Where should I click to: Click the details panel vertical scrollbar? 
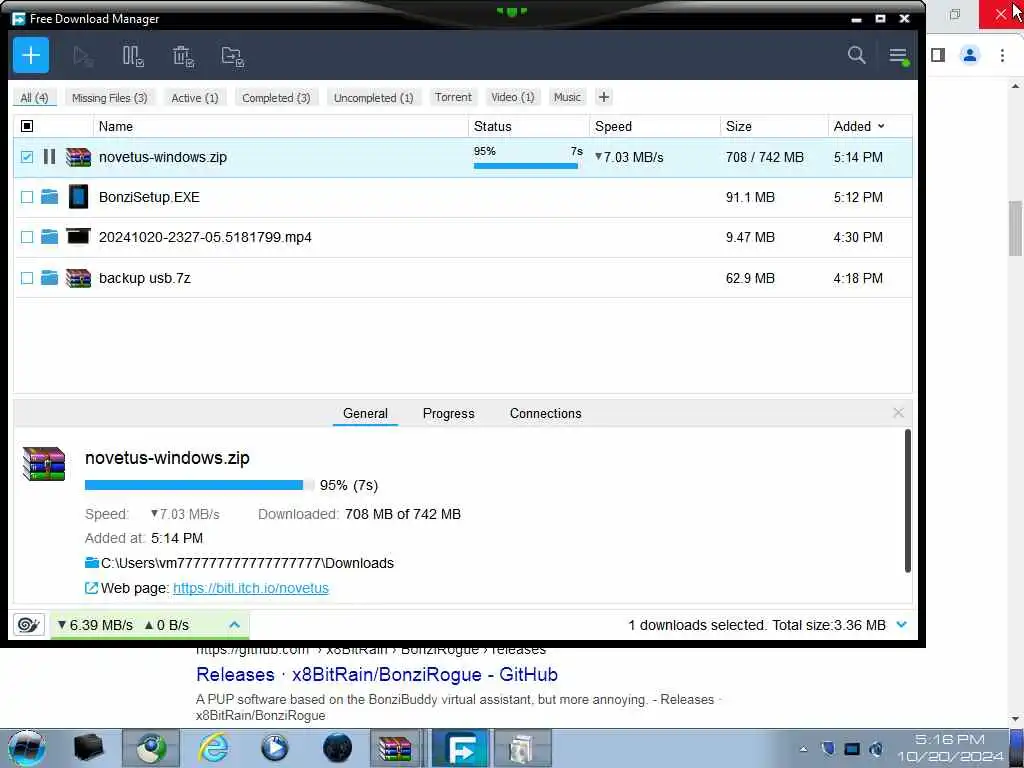click(x=907, y=501)
